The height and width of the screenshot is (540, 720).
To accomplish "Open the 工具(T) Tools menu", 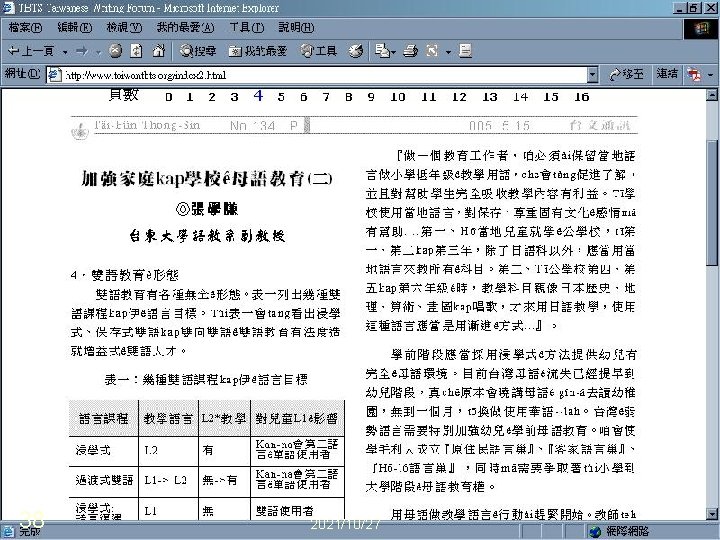I will click(x=247, y=28).
